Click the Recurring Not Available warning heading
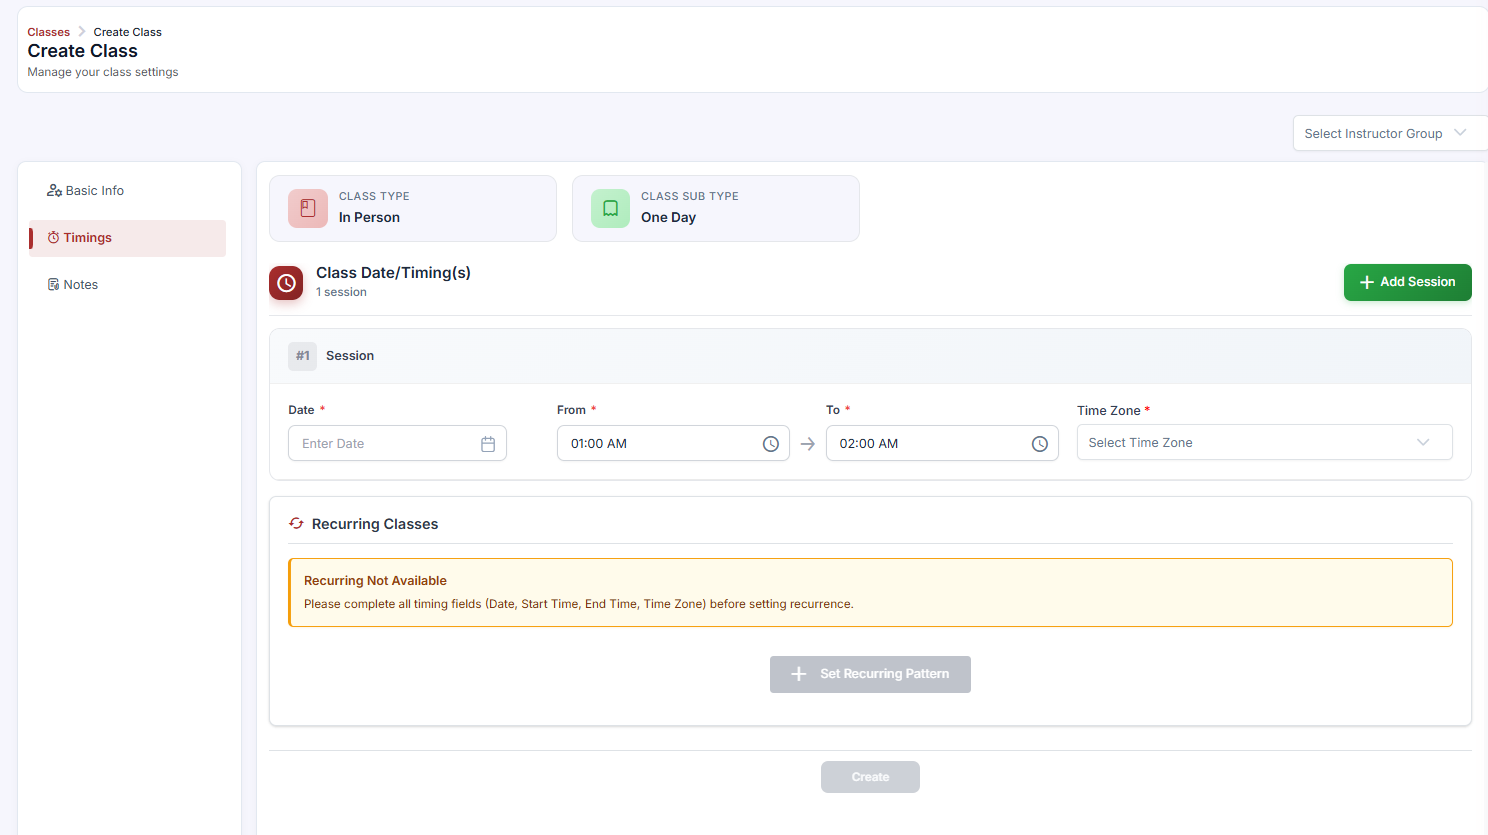The height and width of the screenshot is (835, 1488). point(375,581)
